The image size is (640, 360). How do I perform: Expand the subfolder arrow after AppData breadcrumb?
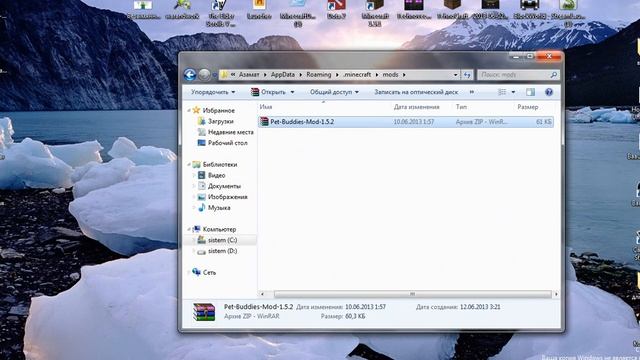click(x=300, y=75)
